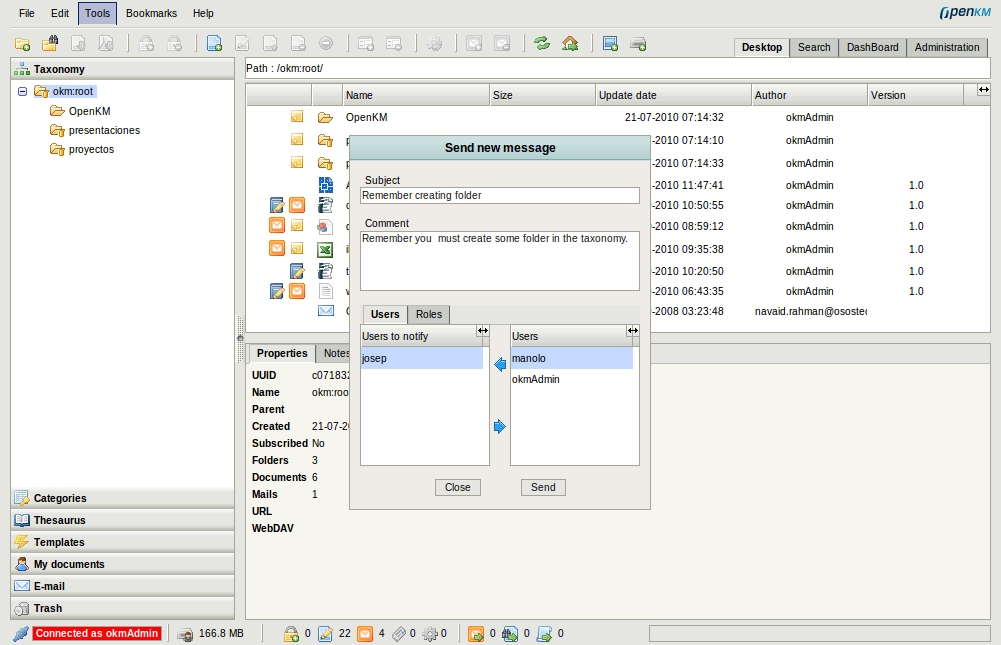Click the green Refresh arrows icon
This screenshot has width=1001, height=645.
pyautogui.click(x=542, y=43)
